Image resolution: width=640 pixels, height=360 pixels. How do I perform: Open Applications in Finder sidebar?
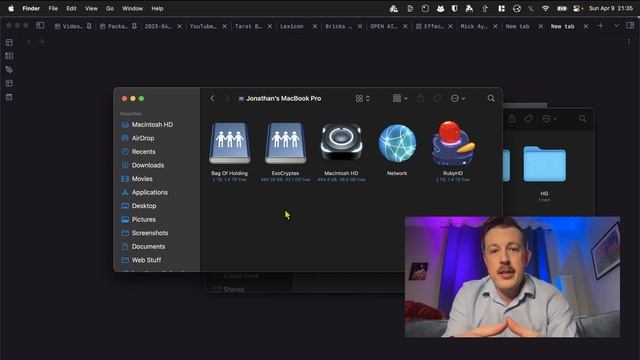(145, 192)
